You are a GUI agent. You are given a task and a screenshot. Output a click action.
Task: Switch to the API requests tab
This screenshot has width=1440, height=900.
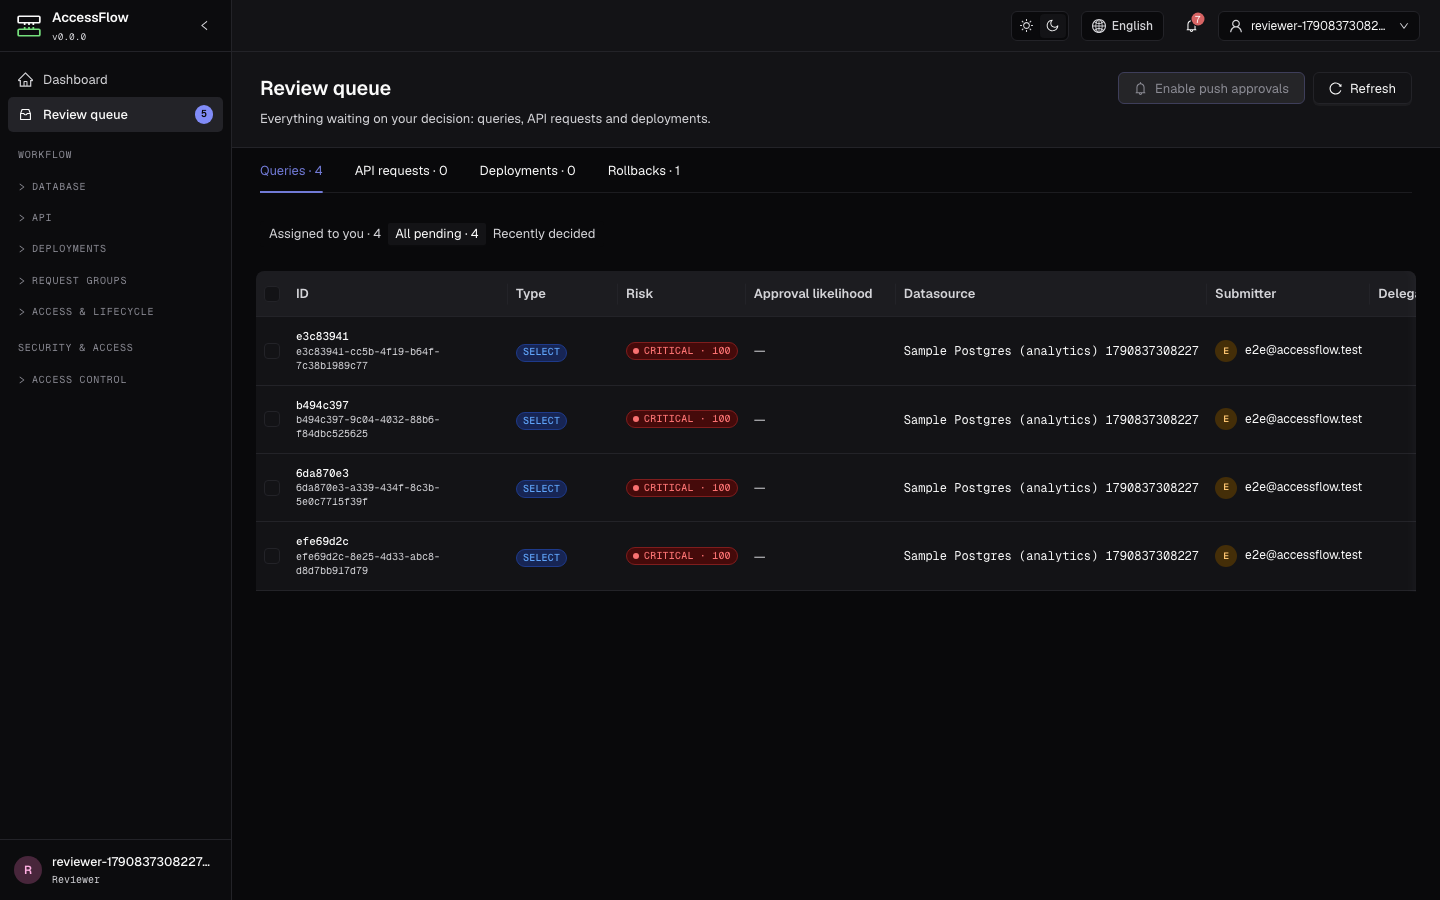[x=401, y=171]
